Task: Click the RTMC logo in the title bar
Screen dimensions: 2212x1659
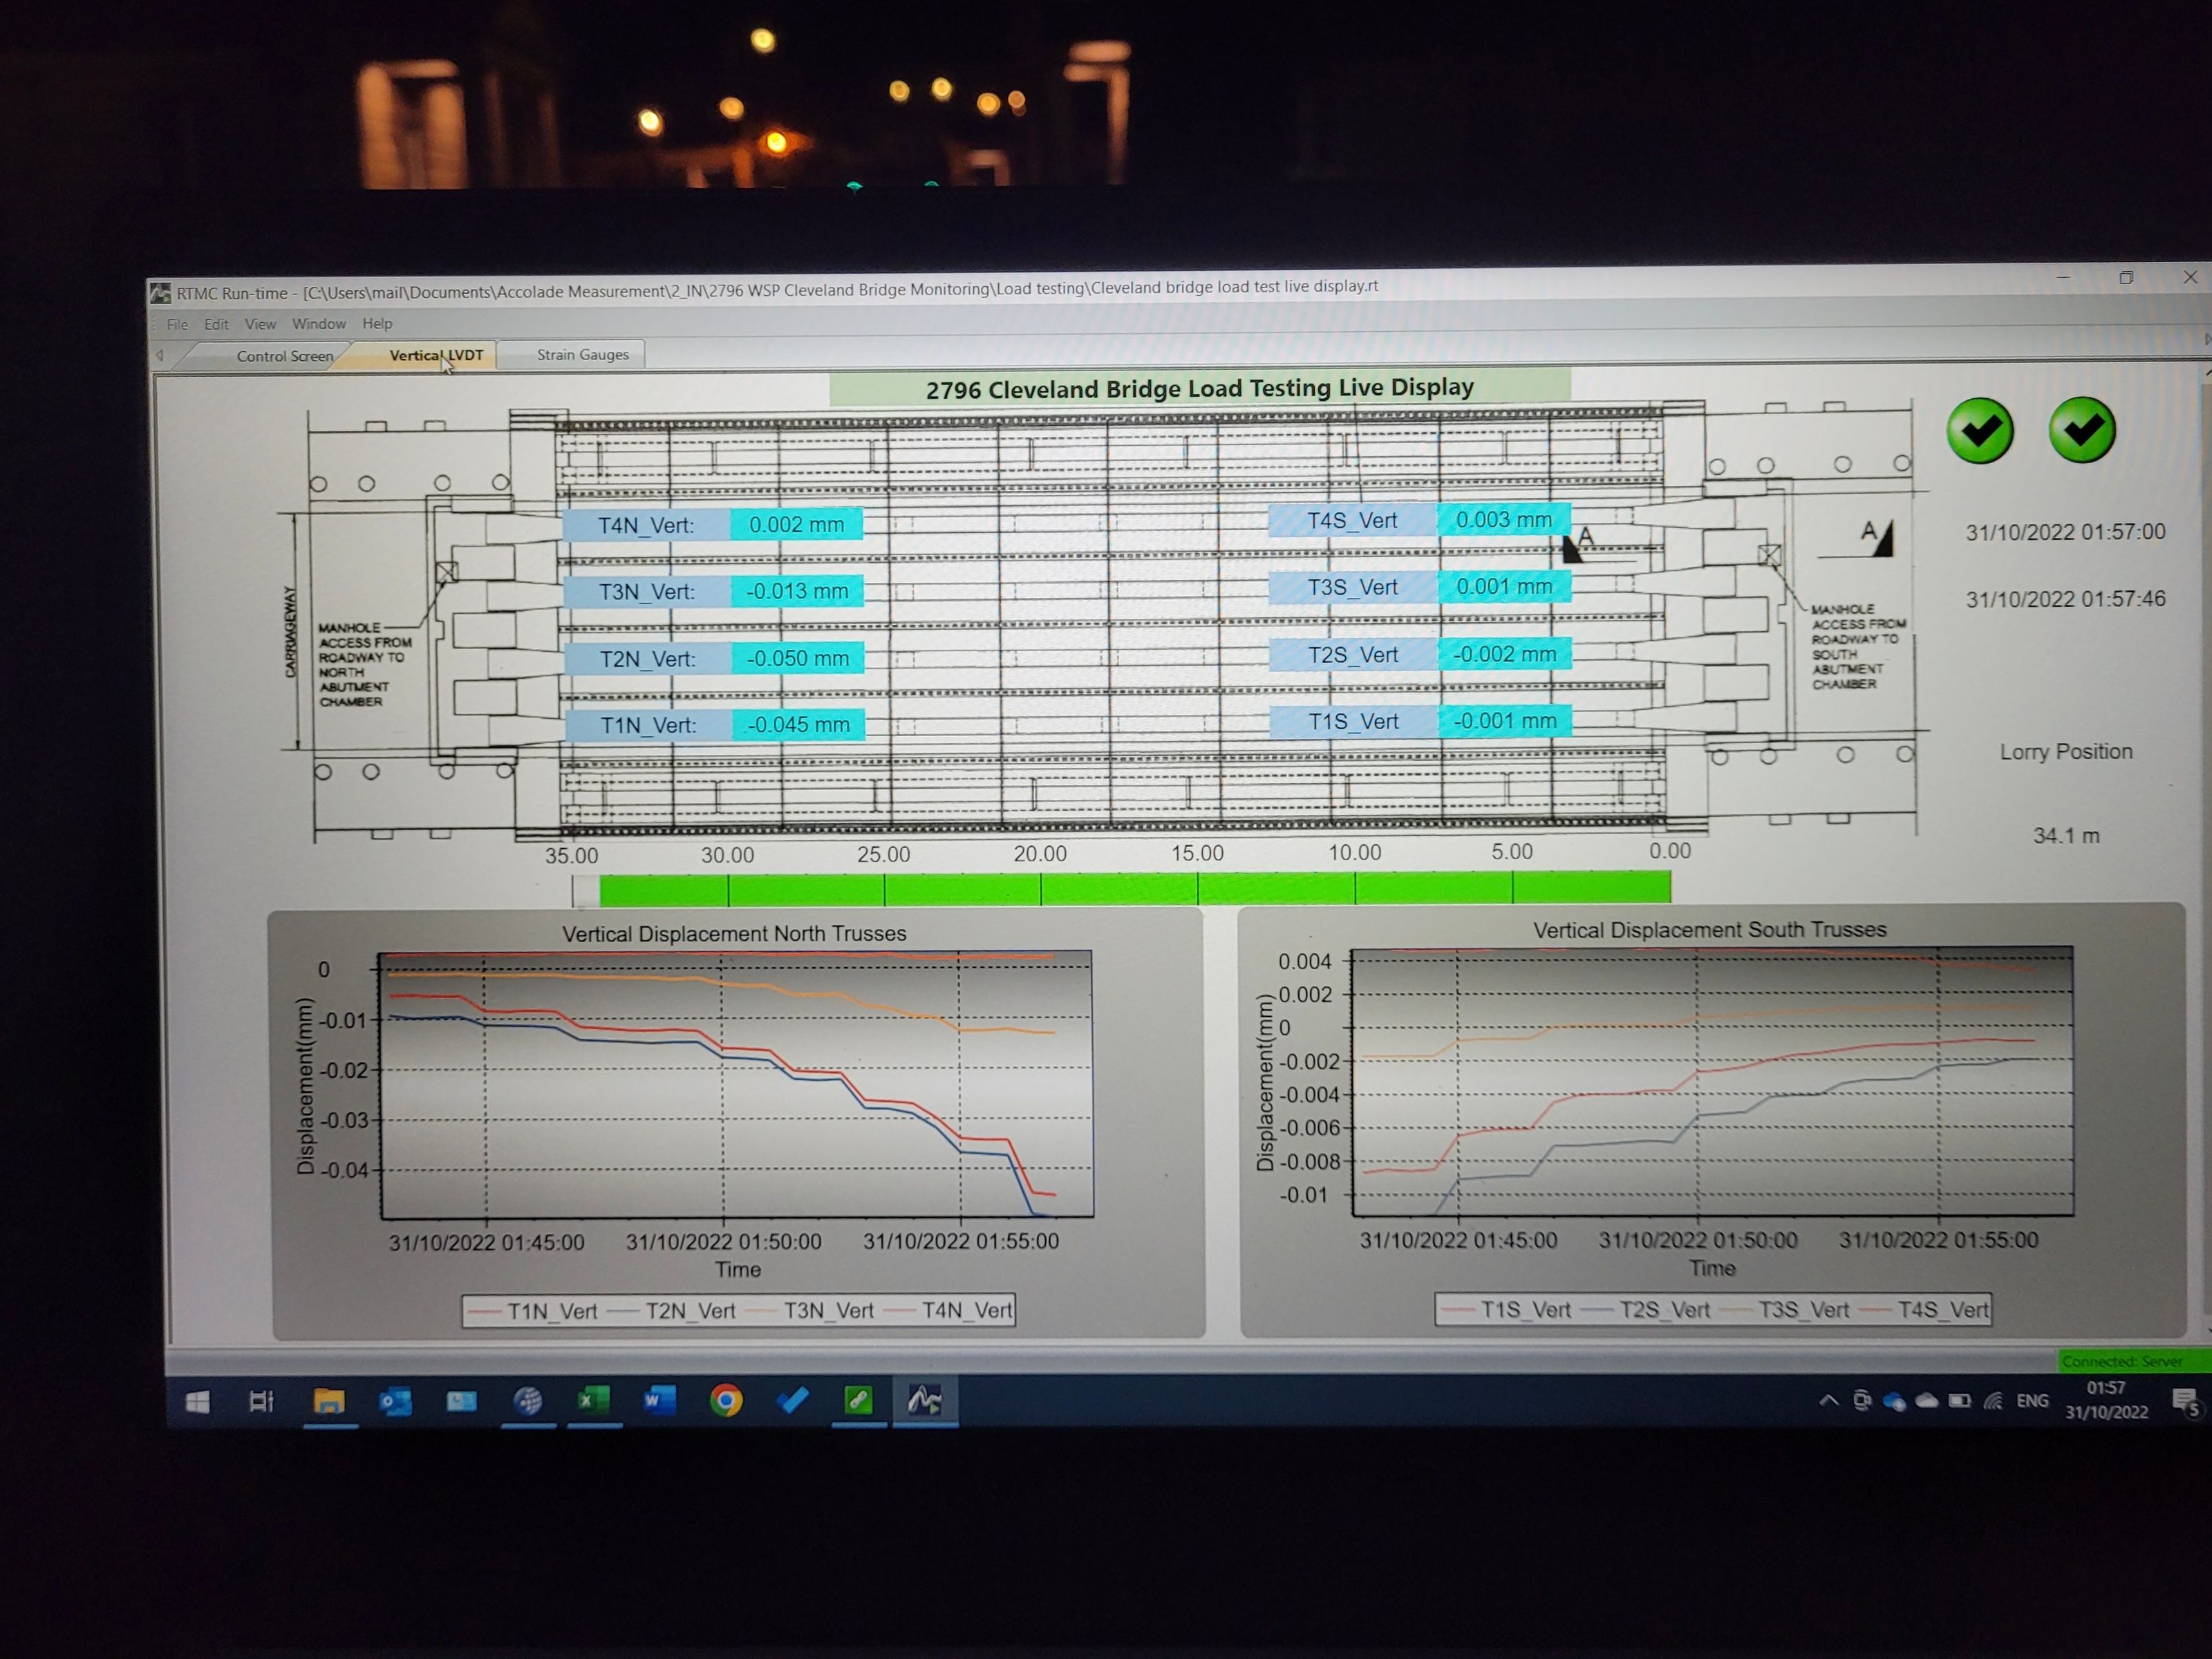Action: 163,292
